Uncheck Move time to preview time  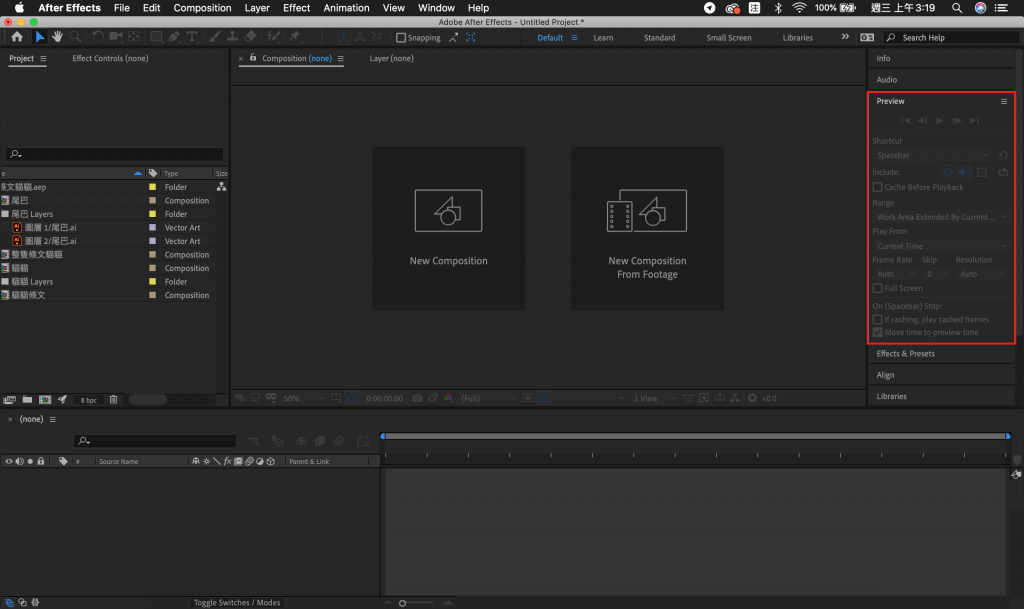pyautogui.click(x=877, y=332)
